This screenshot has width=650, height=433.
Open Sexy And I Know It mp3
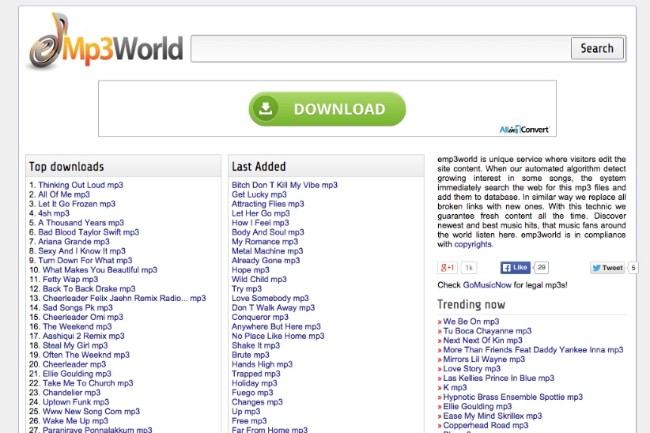point(82,251)
